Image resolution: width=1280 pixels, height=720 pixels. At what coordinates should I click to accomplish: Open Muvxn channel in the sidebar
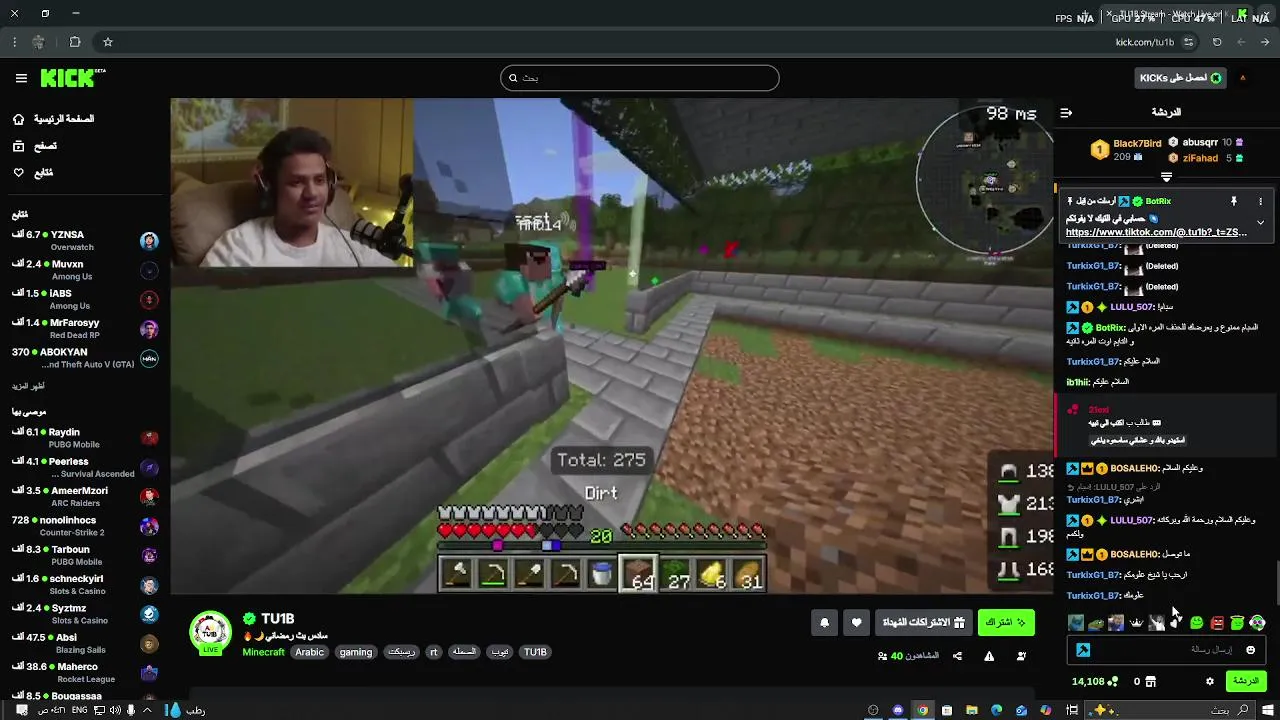coord(85,270)
